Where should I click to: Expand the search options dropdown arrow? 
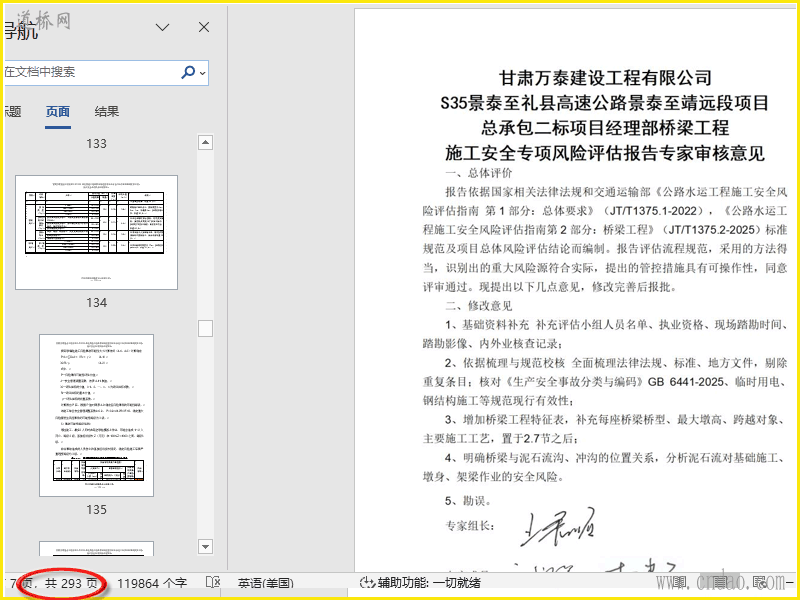click(203, 73)
